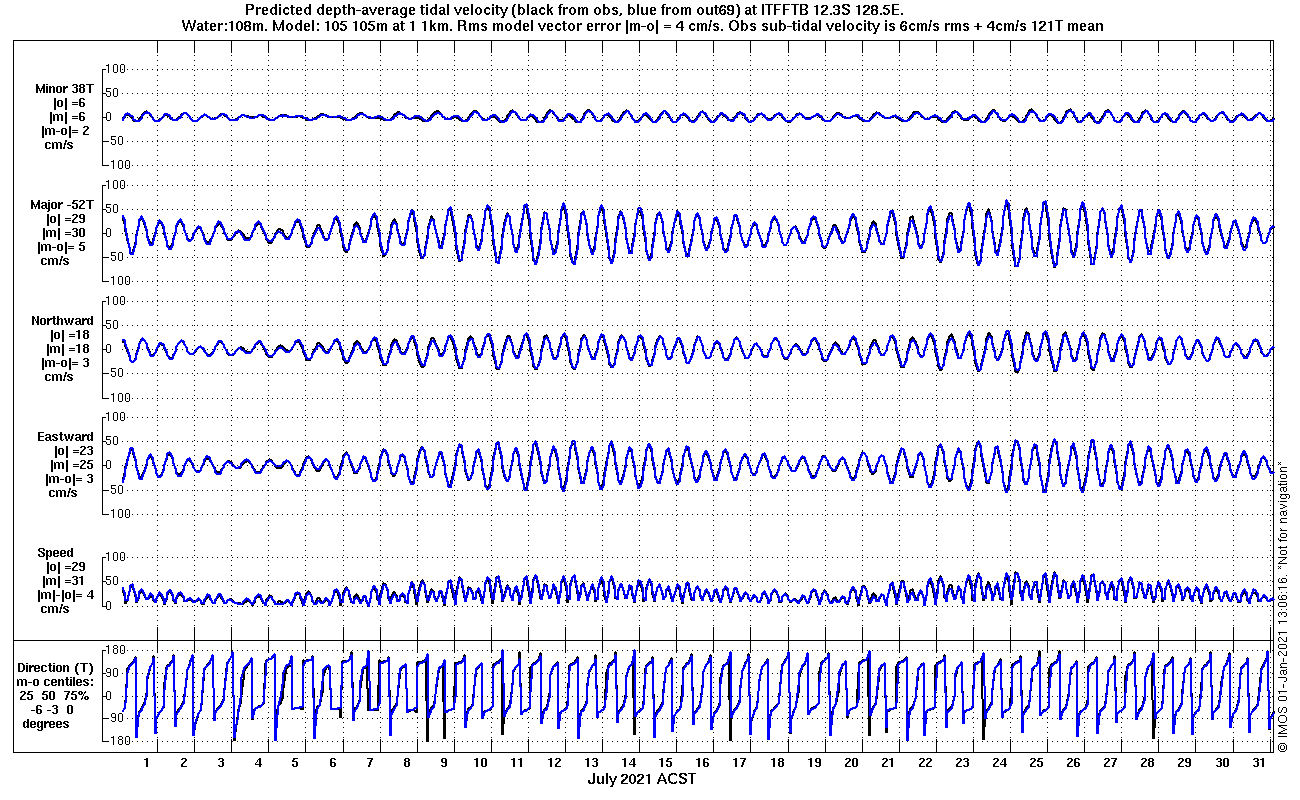This screenshot has width=1300, height=800.
Task: Click date tick '1' on the x-axis
Action: (147, 763)
